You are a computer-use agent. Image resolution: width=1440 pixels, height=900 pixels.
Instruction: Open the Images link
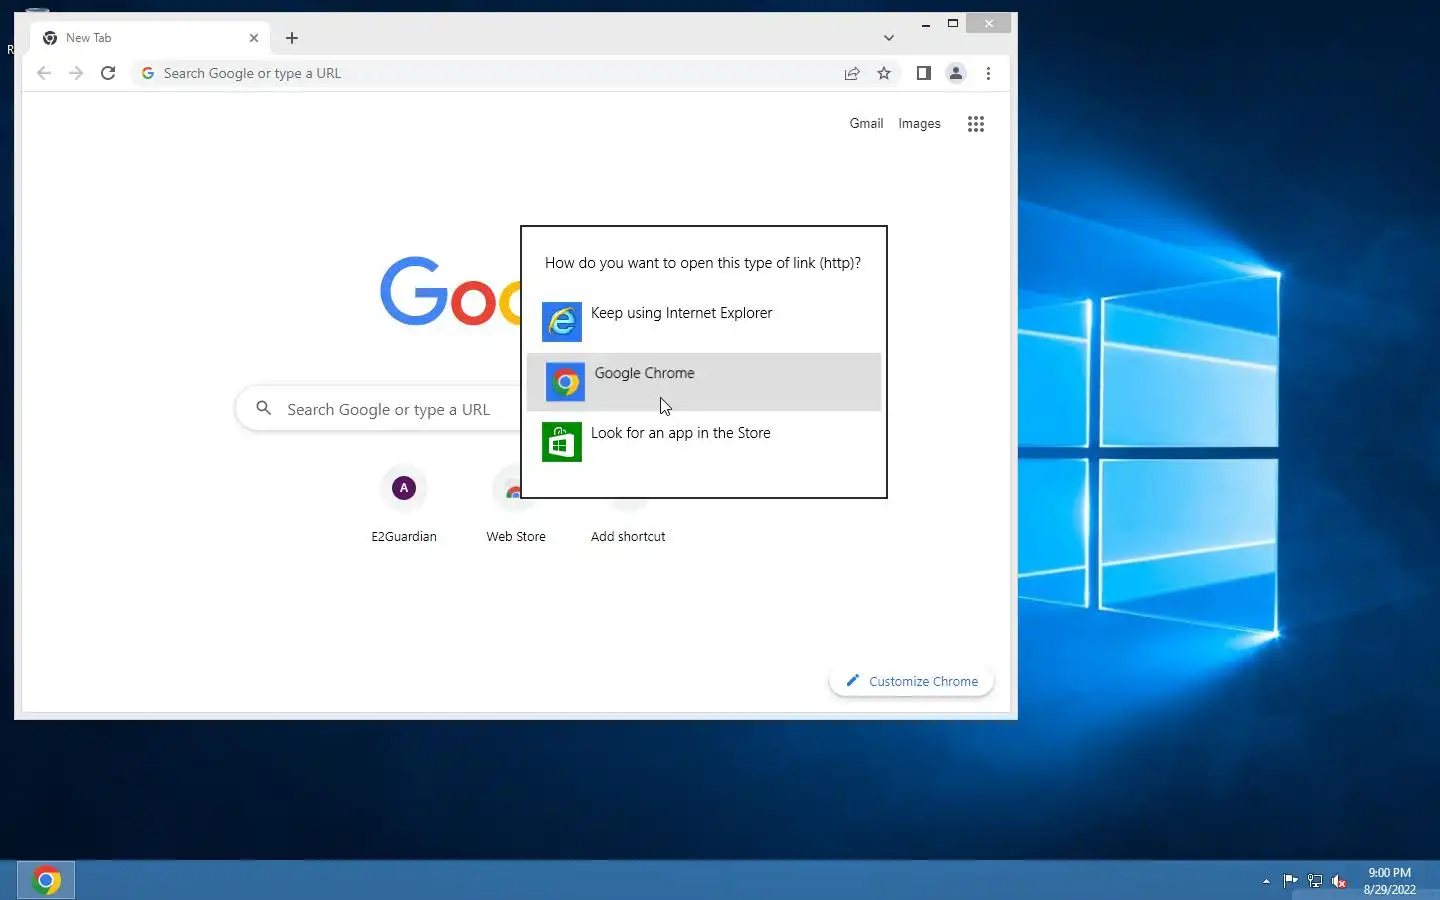click(x=919, y=124)
